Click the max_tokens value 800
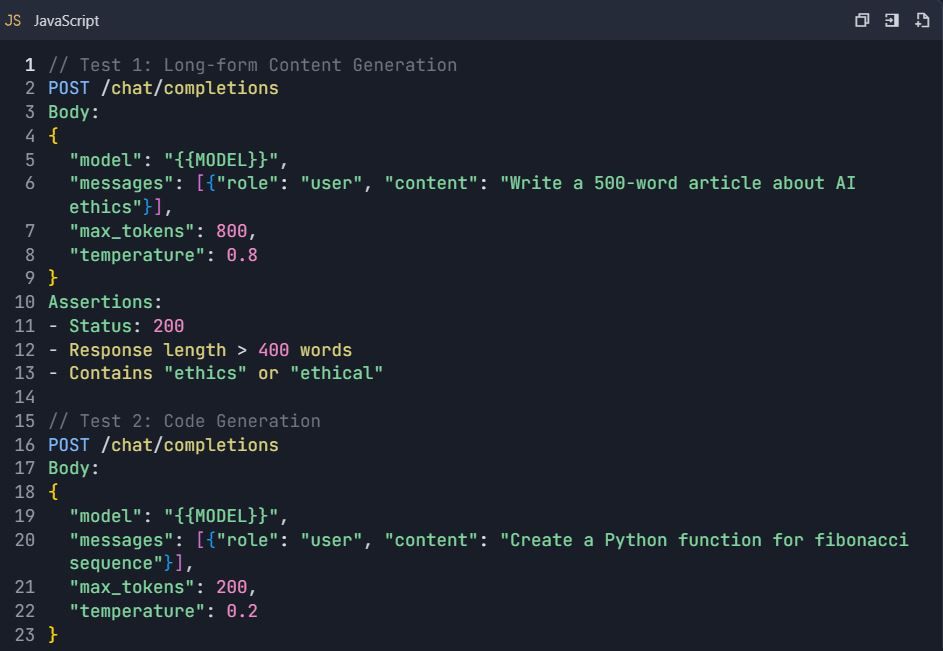The height and width of the screenshot is (651, 943). [x=232, y=231]
